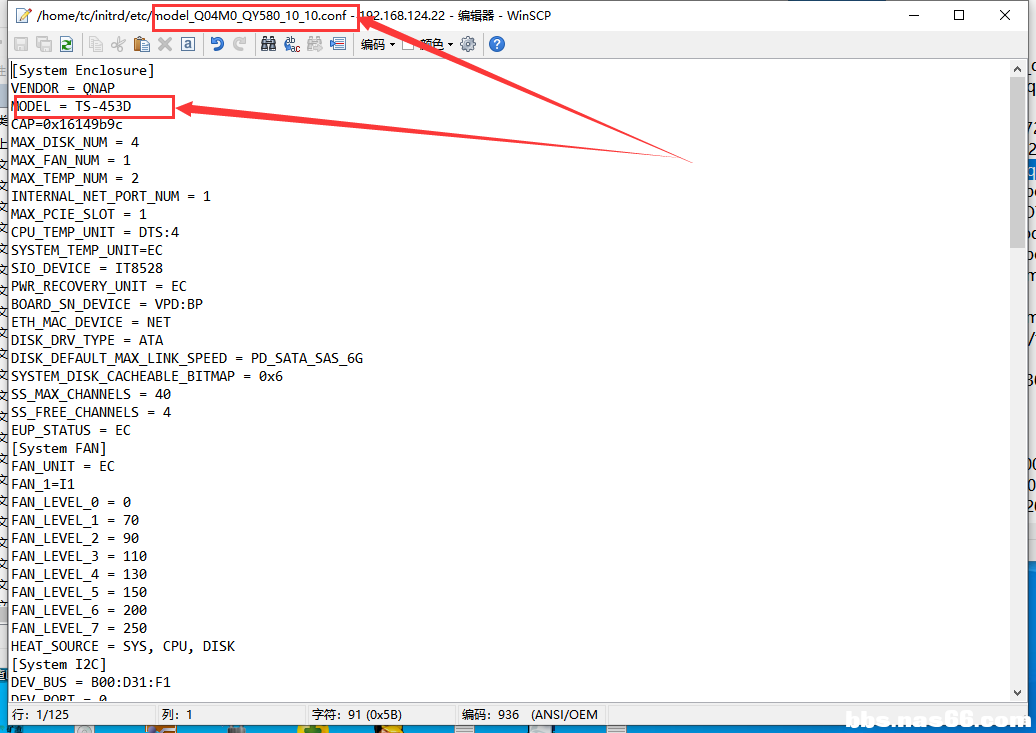The width and height of the screenshot is (1036, 733).
Task: Click the [System FAN] section line
Action: tap(58, 448)
